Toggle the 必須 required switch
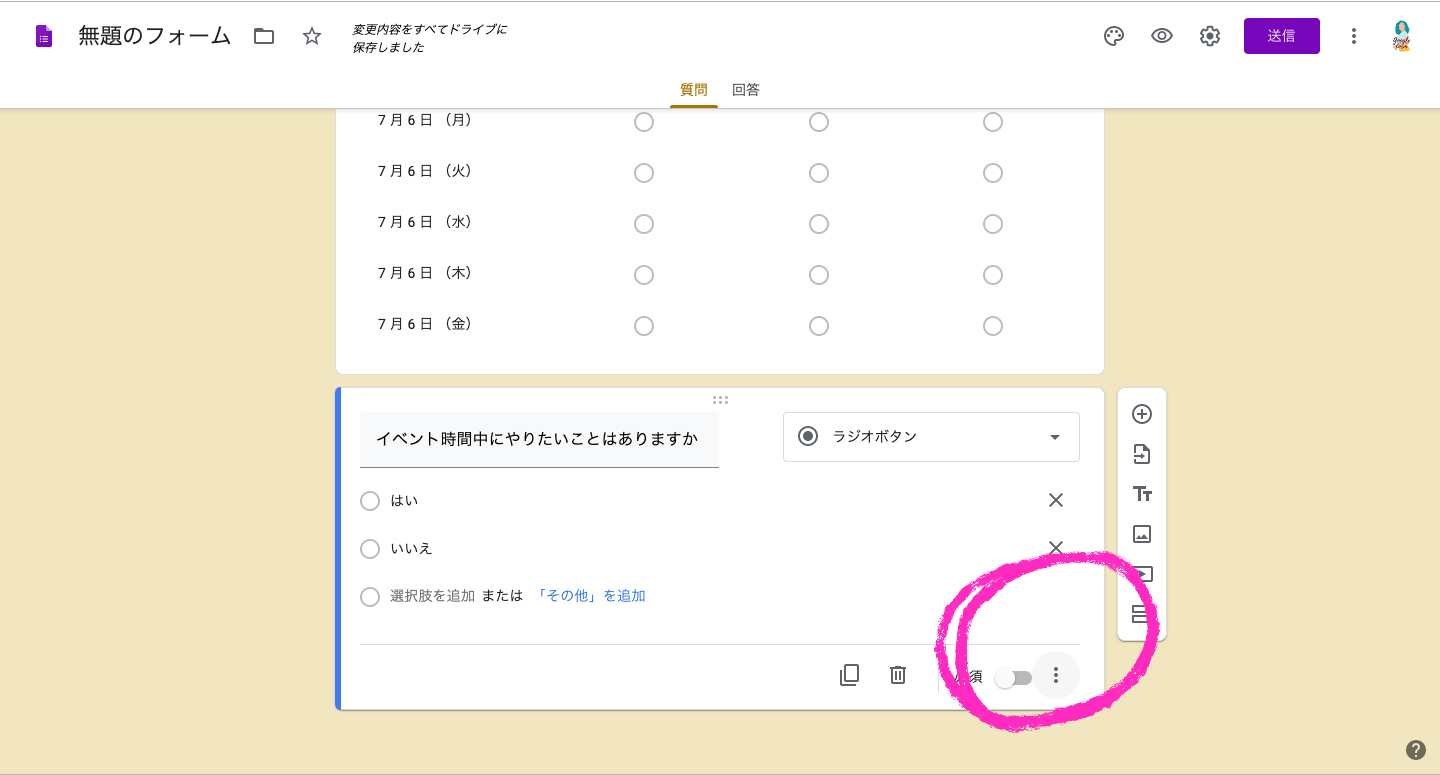 1013,677
